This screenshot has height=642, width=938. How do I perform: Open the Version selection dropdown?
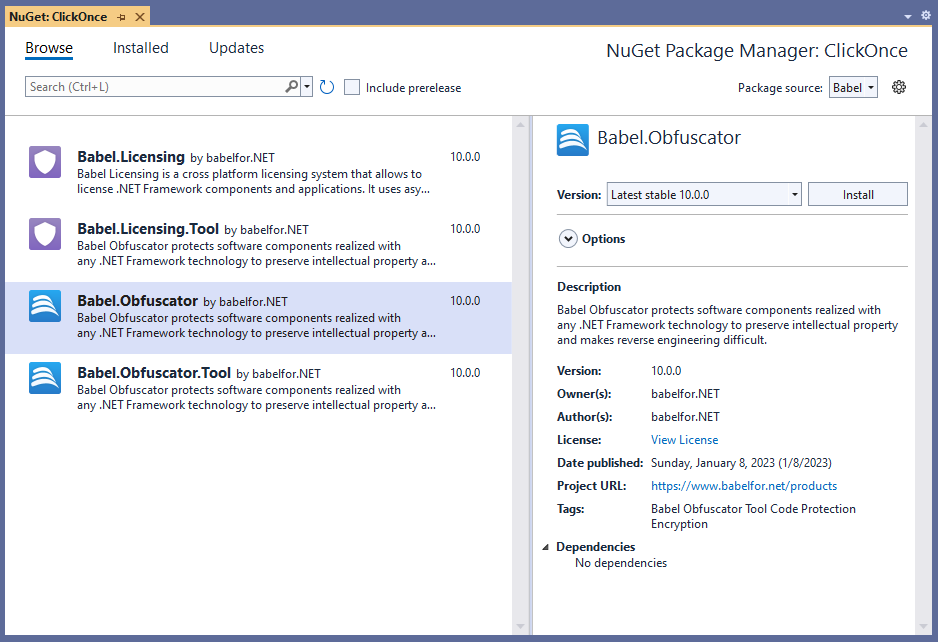pyautogui.click(x=704, y=195)
